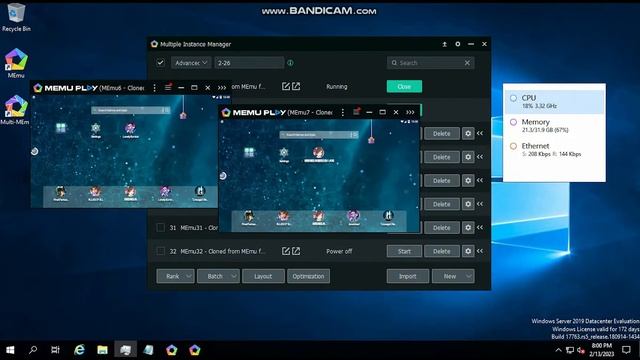Open Multiple Instance Manager settings gear in title bar
Image resolution: width=640 pixels, height=360 pixels.
(x=458, y=44)
